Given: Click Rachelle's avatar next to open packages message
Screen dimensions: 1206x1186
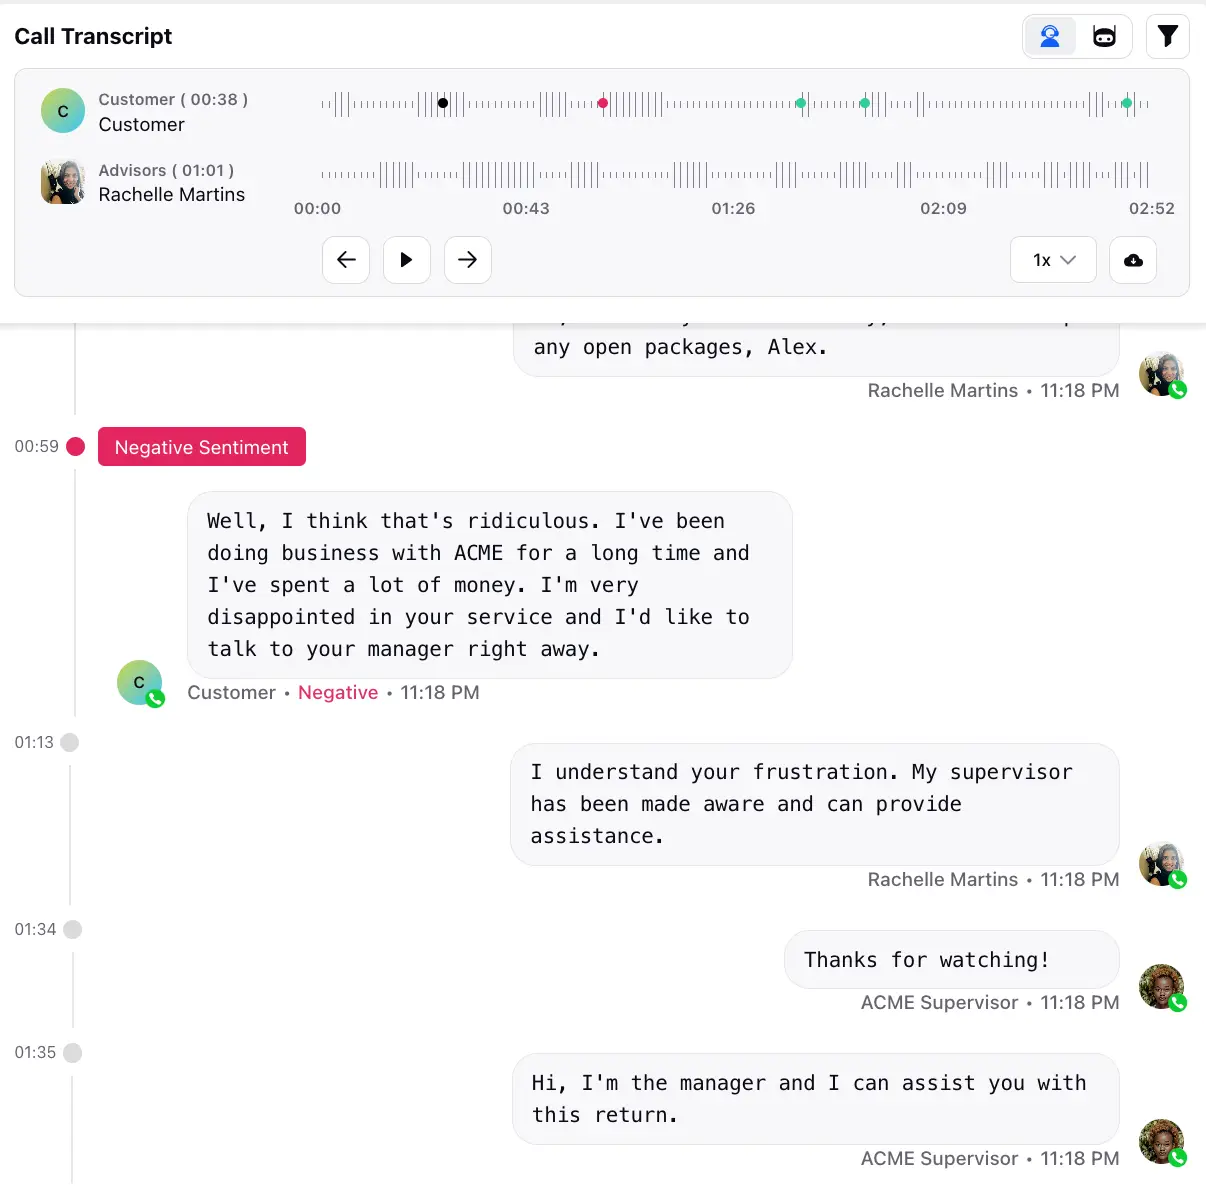Looking at the screenshot, I should (x=1162, y=375).
